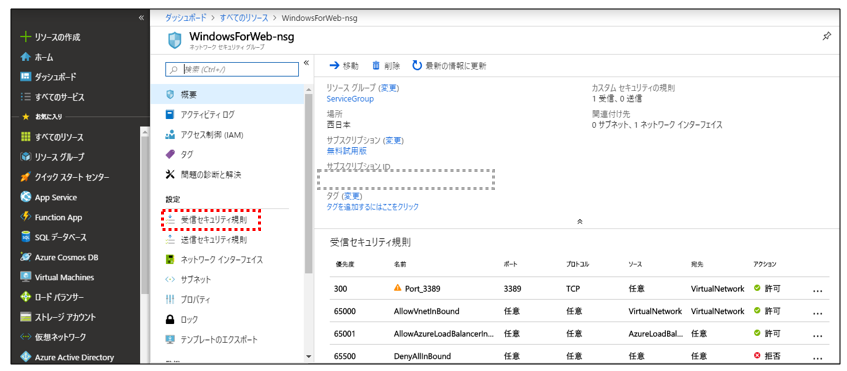Screen dimensions: 847x371
Task: Click the Home house icon in sidebar
Action: coord(25,57)
